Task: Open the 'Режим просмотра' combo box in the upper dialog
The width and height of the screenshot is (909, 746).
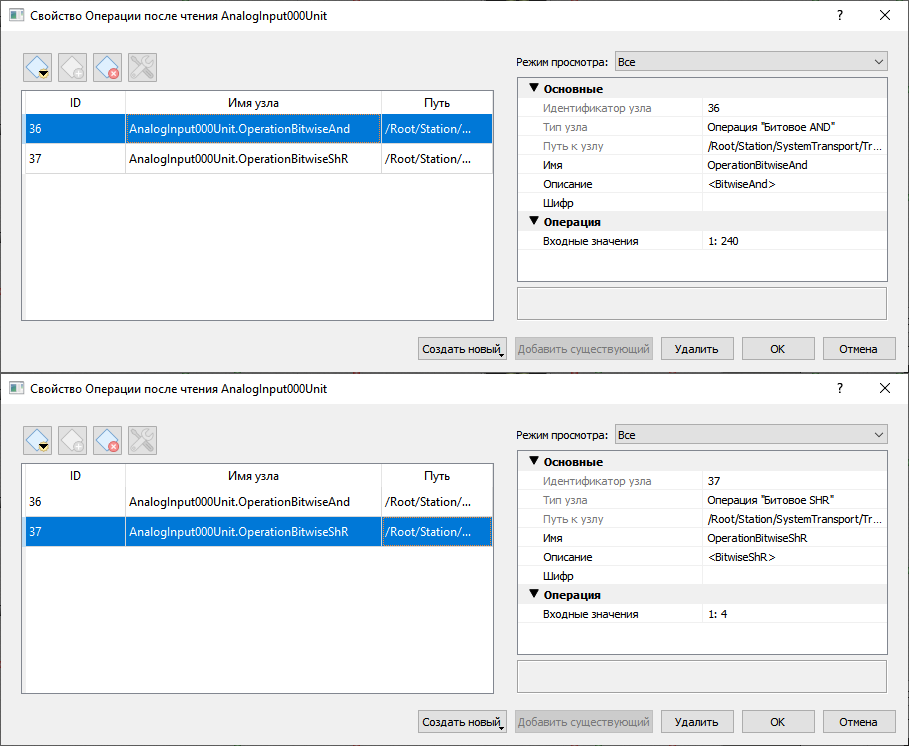Action: 750,62
